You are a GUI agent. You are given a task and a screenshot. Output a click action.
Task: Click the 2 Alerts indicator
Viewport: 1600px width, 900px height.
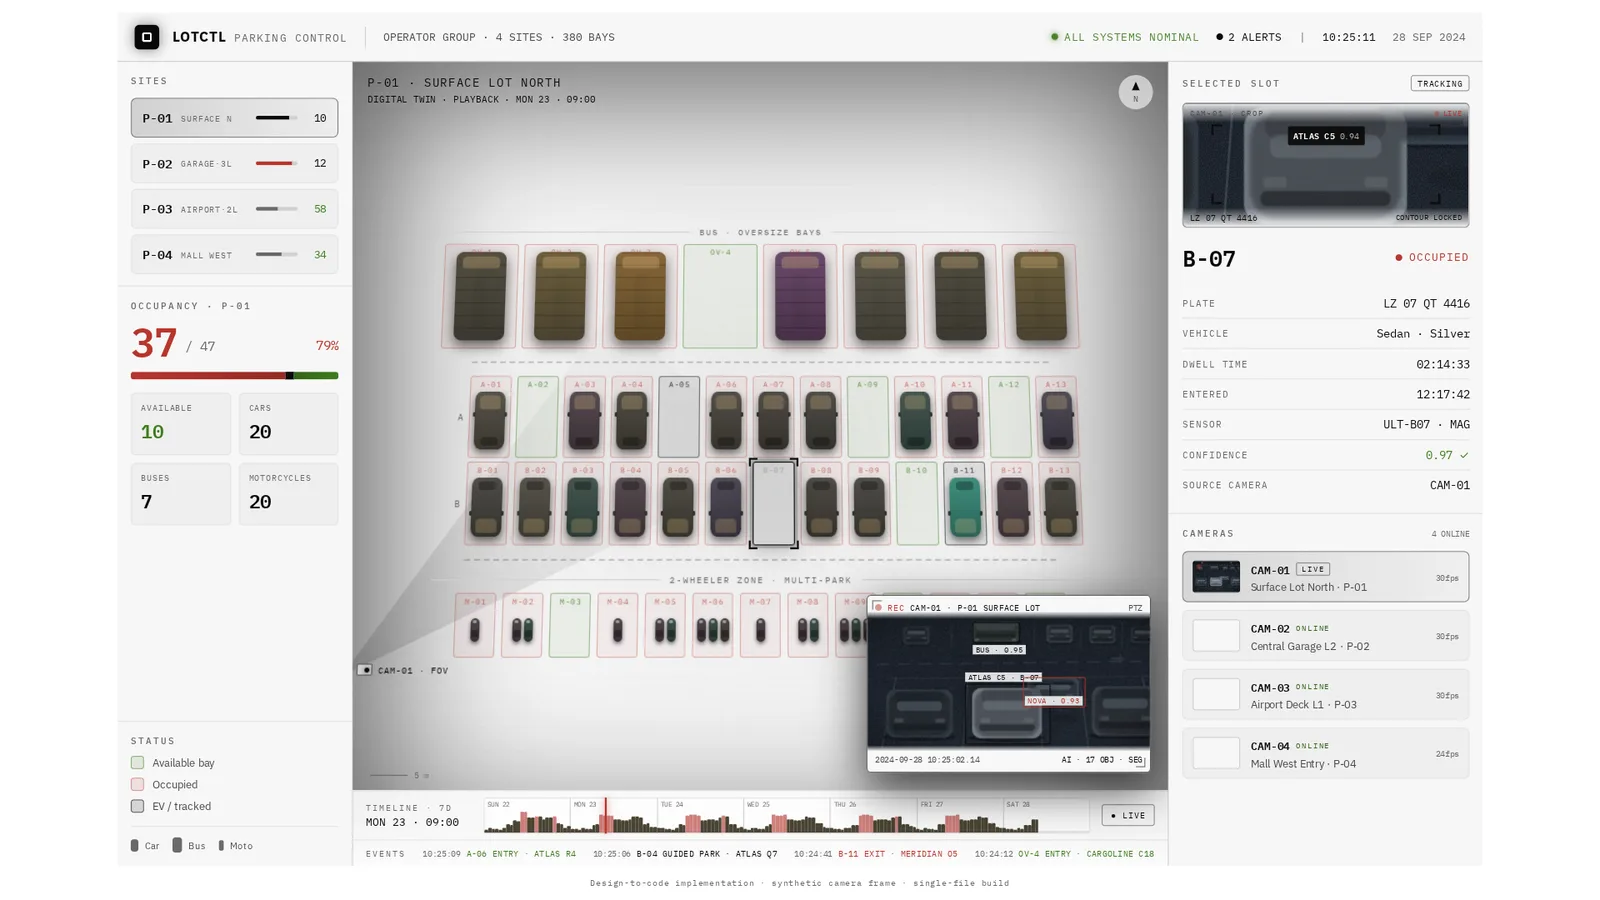click(x=1248, y=37)
